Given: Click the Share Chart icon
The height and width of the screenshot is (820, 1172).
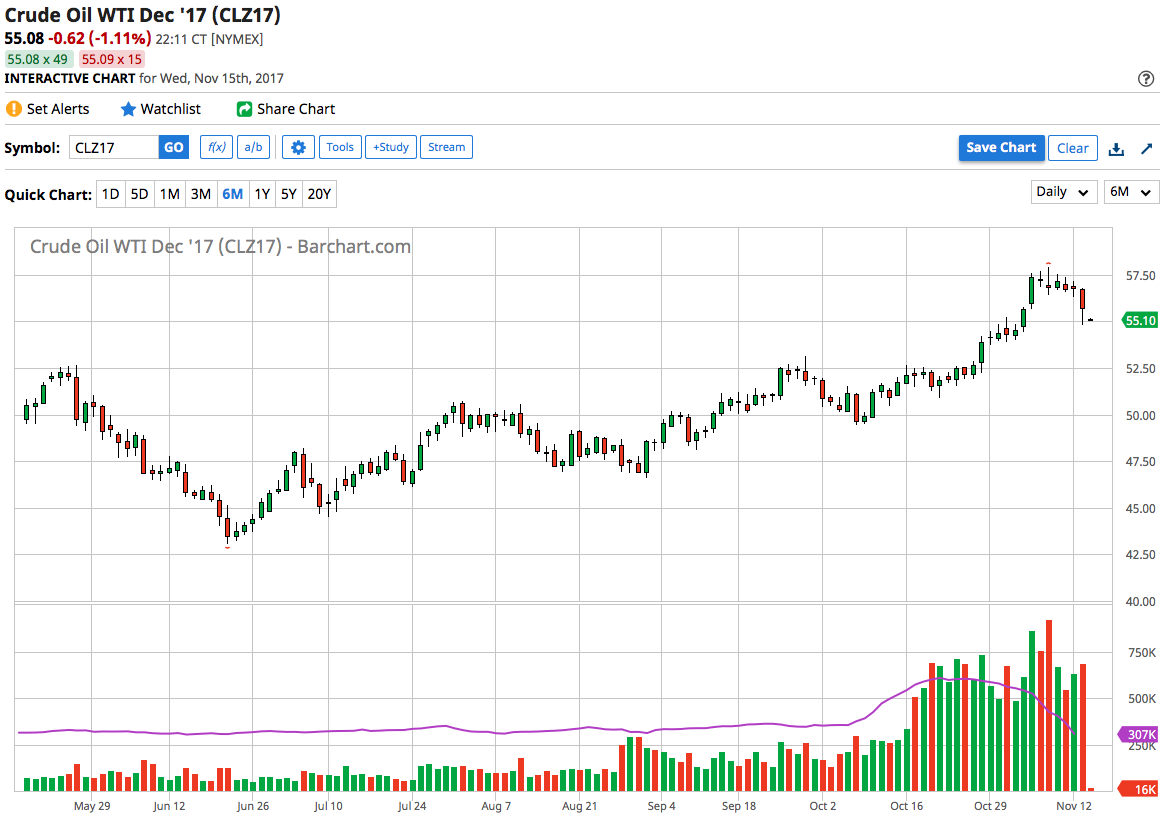Looking at the screenshot, I should 244,109.
